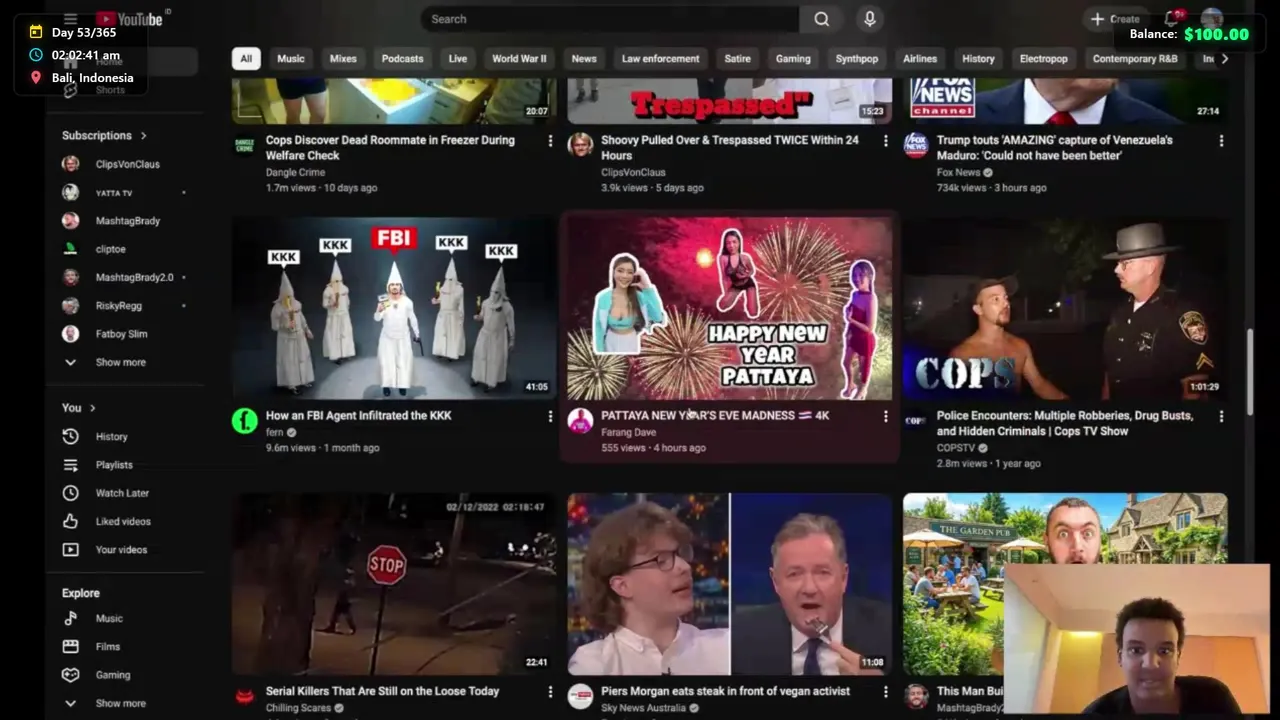Screen dimensions: 1280x720
Task: Select the Podcasts filter chip
Action: tap(402, 59)
